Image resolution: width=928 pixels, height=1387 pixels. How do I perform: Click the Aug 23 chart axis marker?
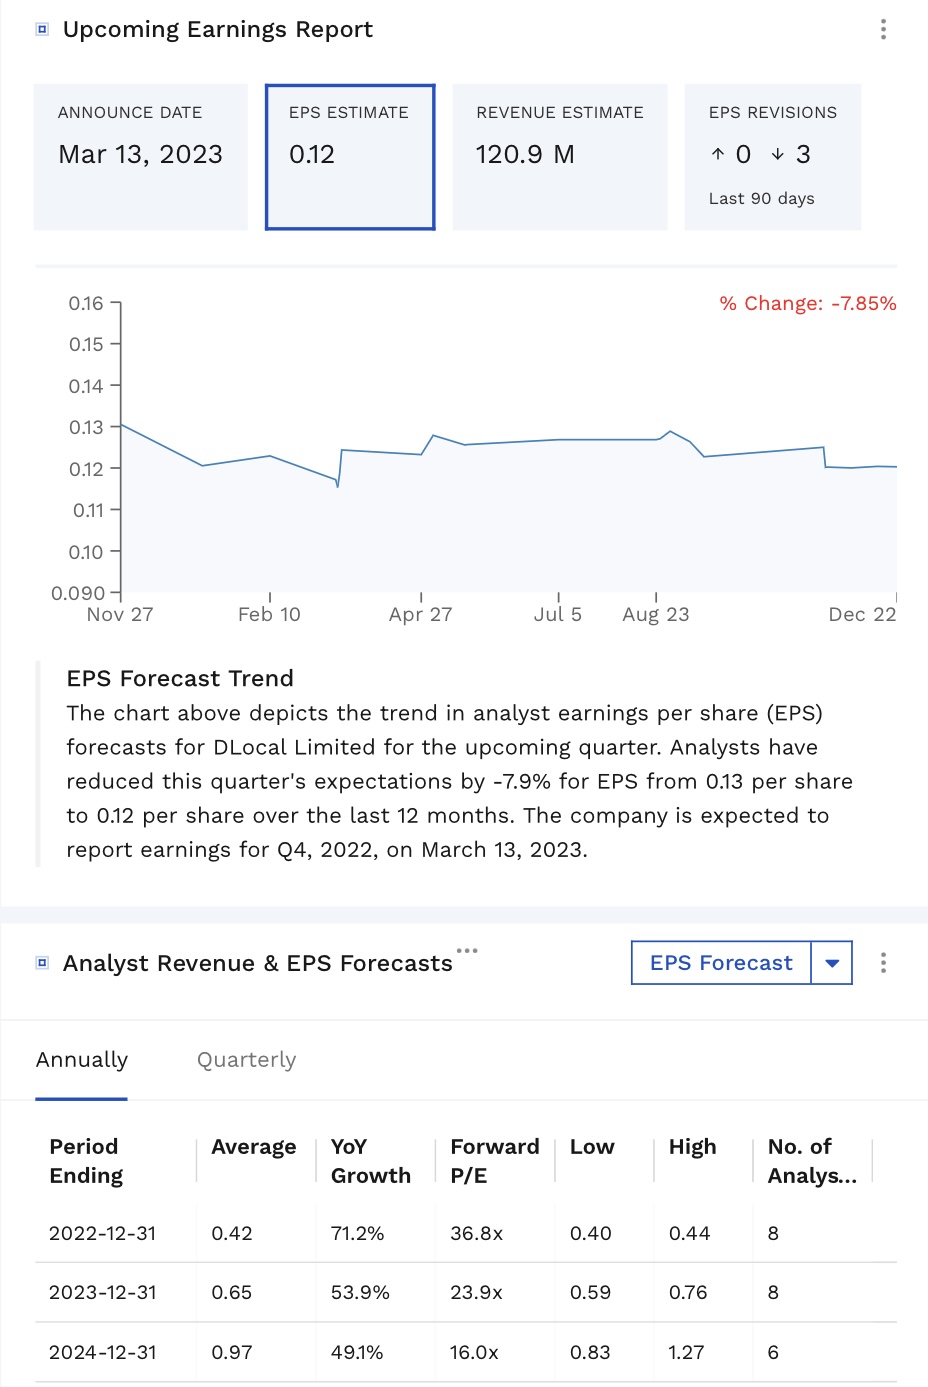pos(656,614)
